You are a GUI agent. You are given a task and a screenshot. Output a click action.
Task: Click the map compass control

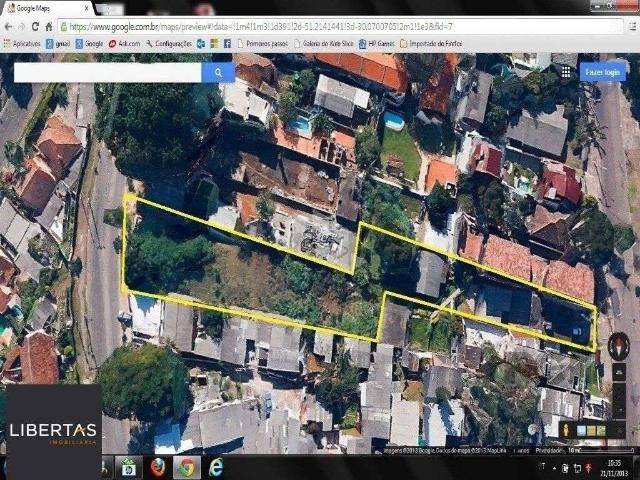(x=618, y=346)
